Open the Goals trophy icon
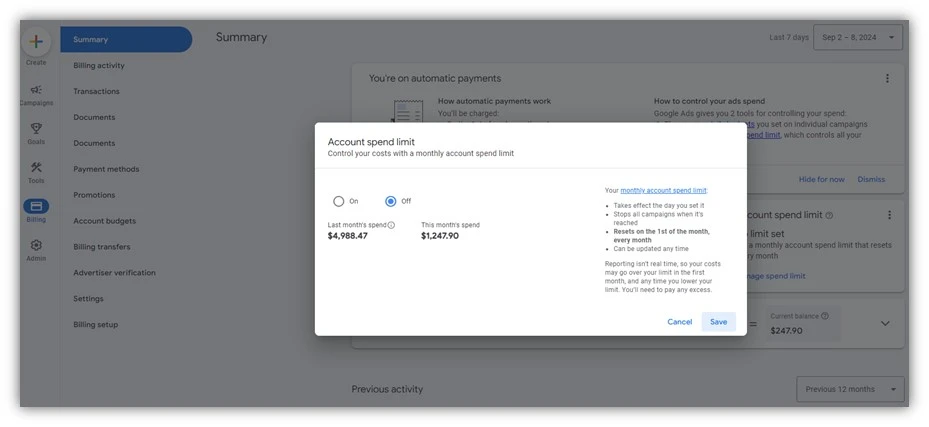This screenshot has width=929, height=427. [x=36, y=129]
